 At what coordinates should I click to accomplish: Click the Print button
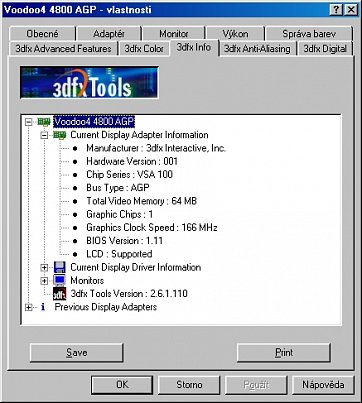coord(284,353)
